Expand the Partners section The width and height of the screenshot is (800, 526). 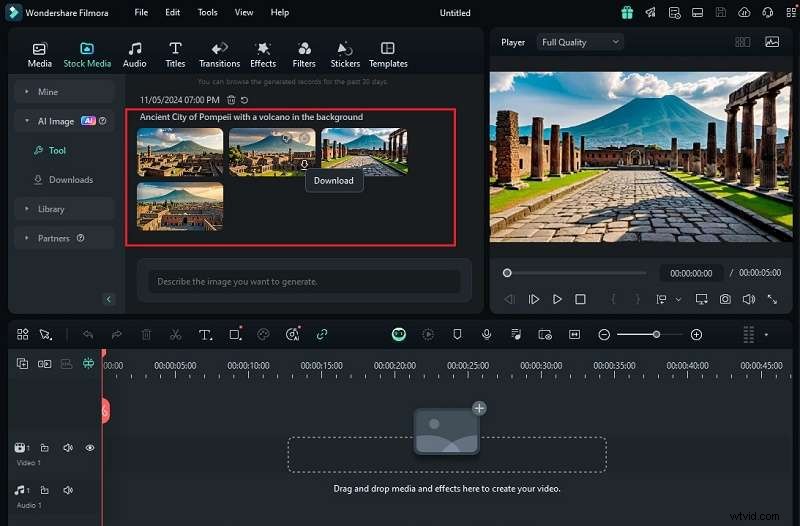(x=64, y=238)
